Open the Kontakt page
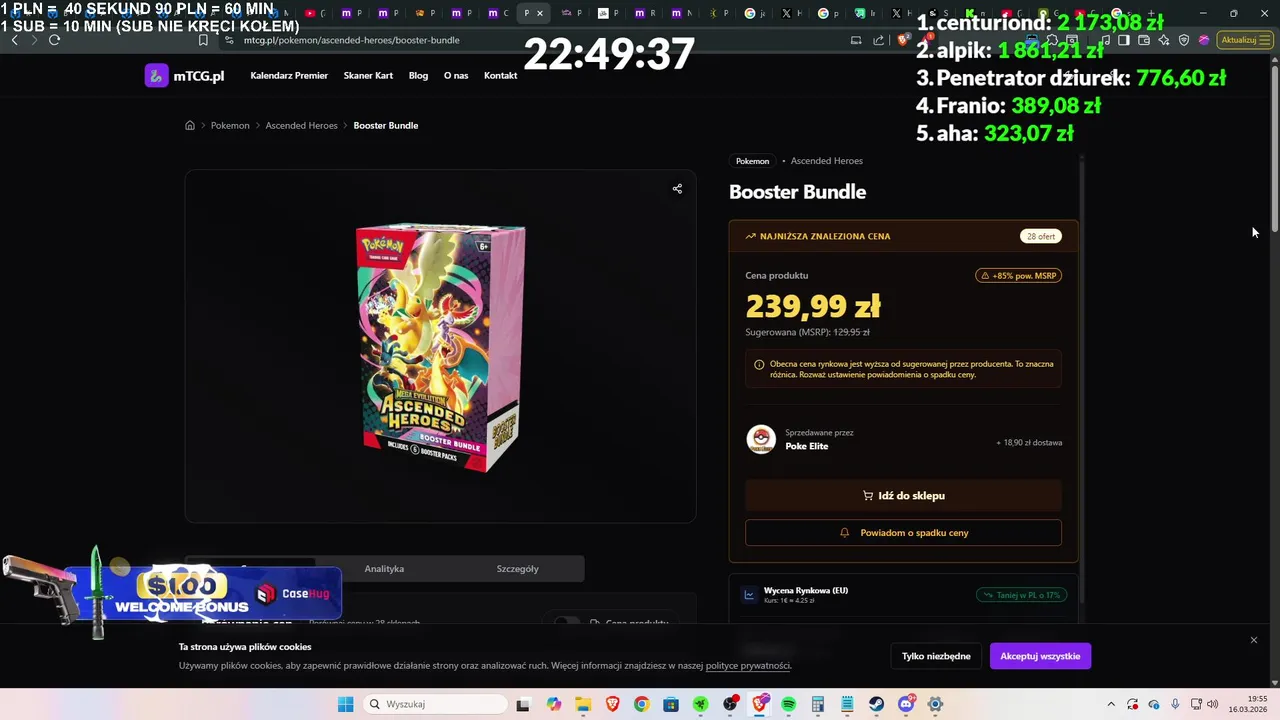The image size is (1280, 720). coord(500,76)
